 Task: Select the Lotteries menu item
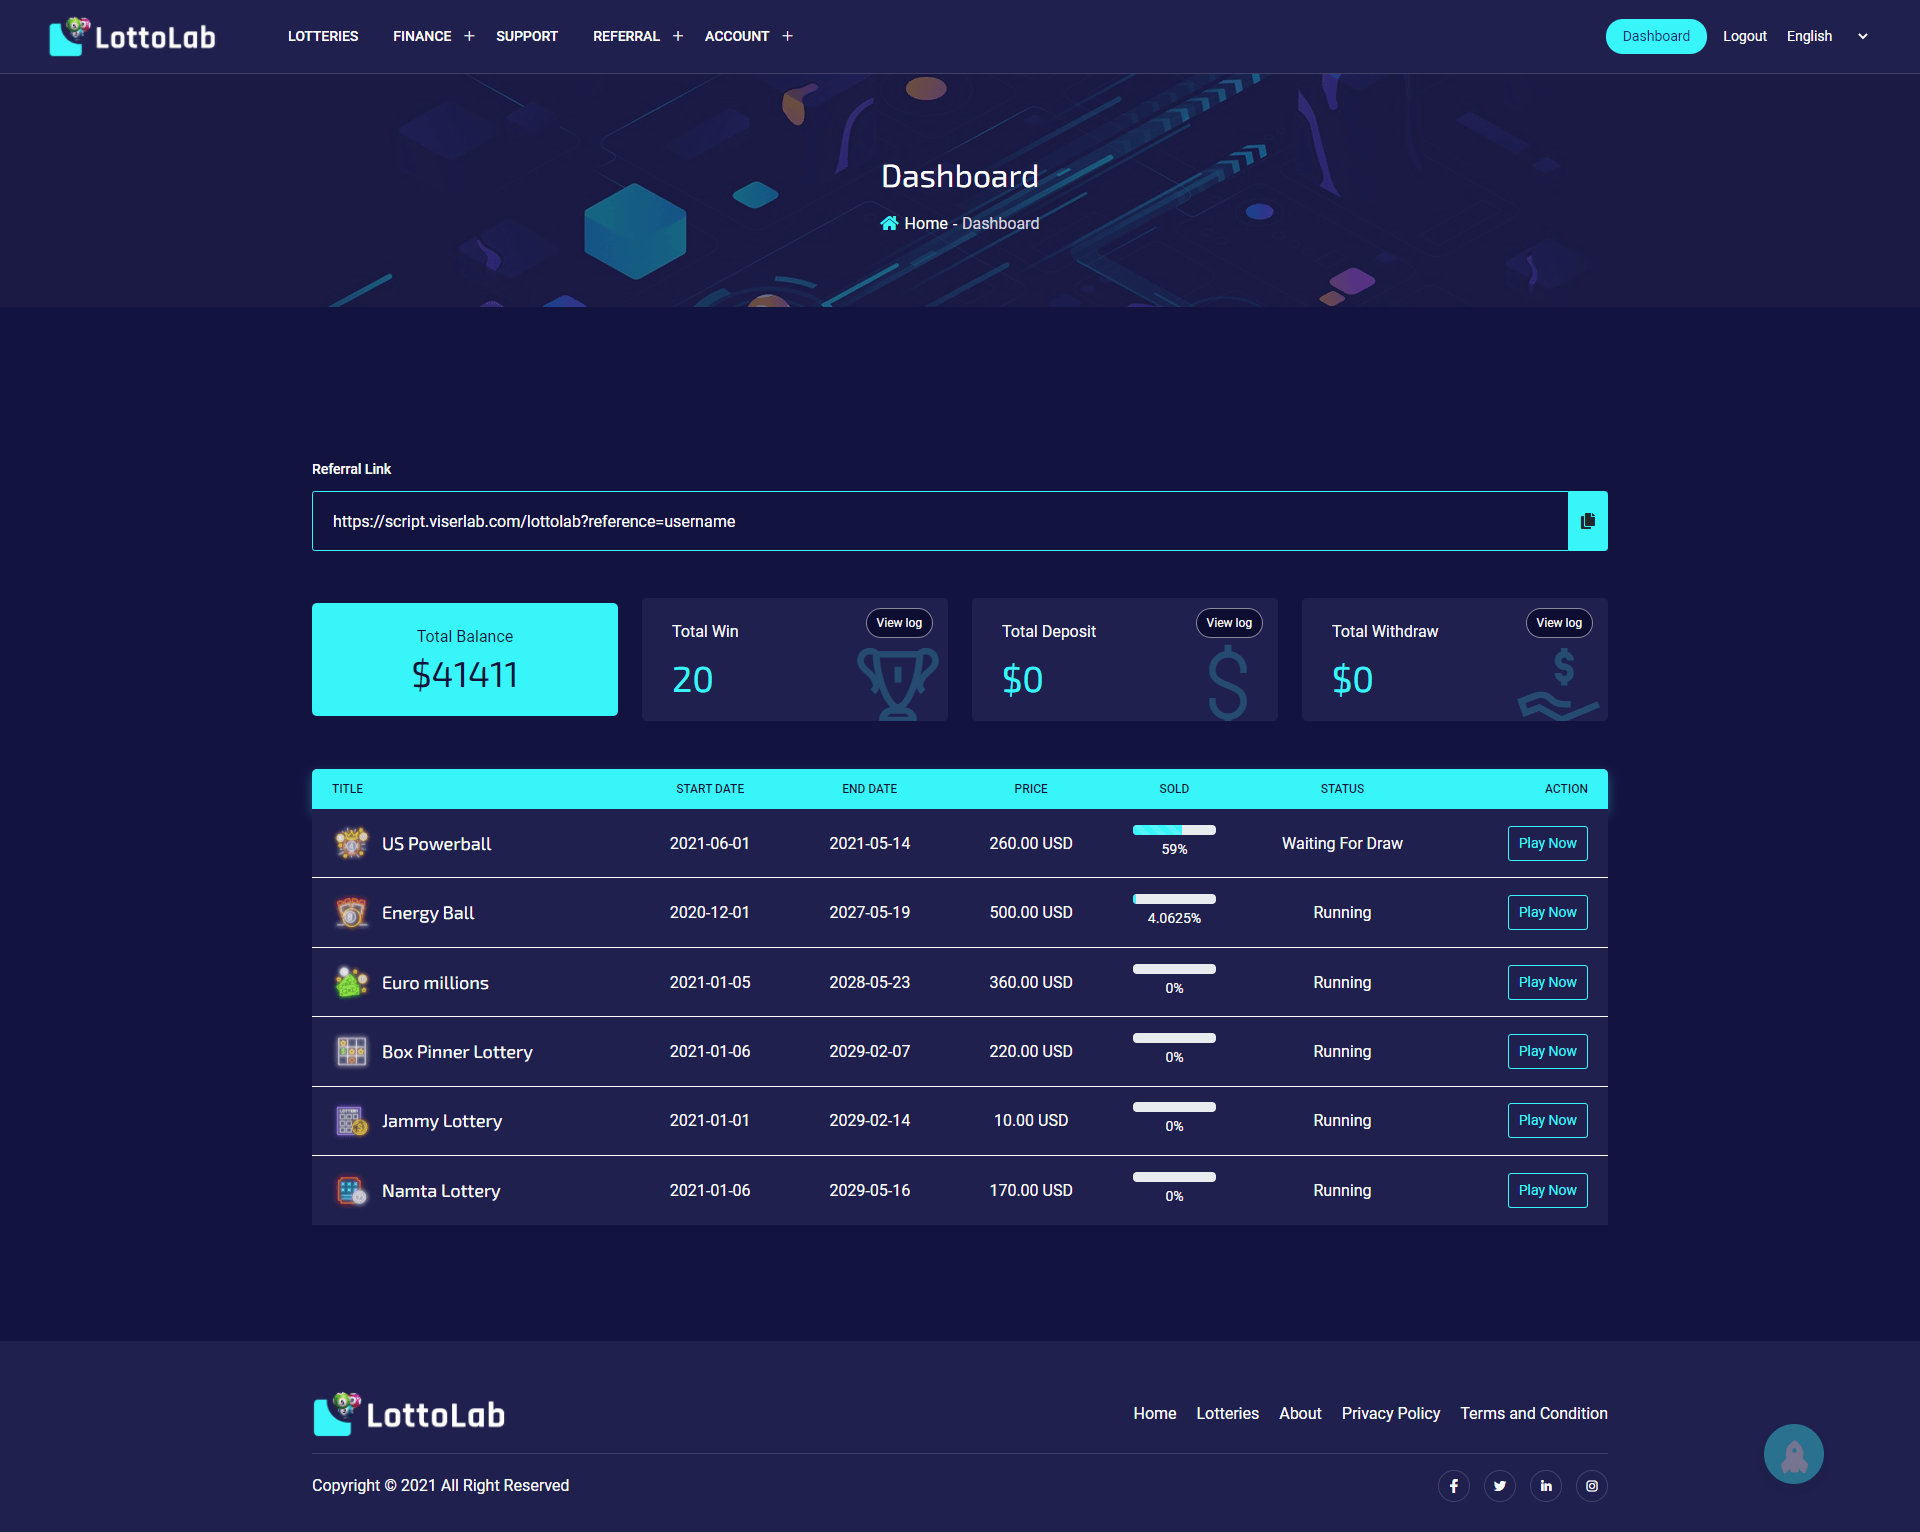coord(322,34)
